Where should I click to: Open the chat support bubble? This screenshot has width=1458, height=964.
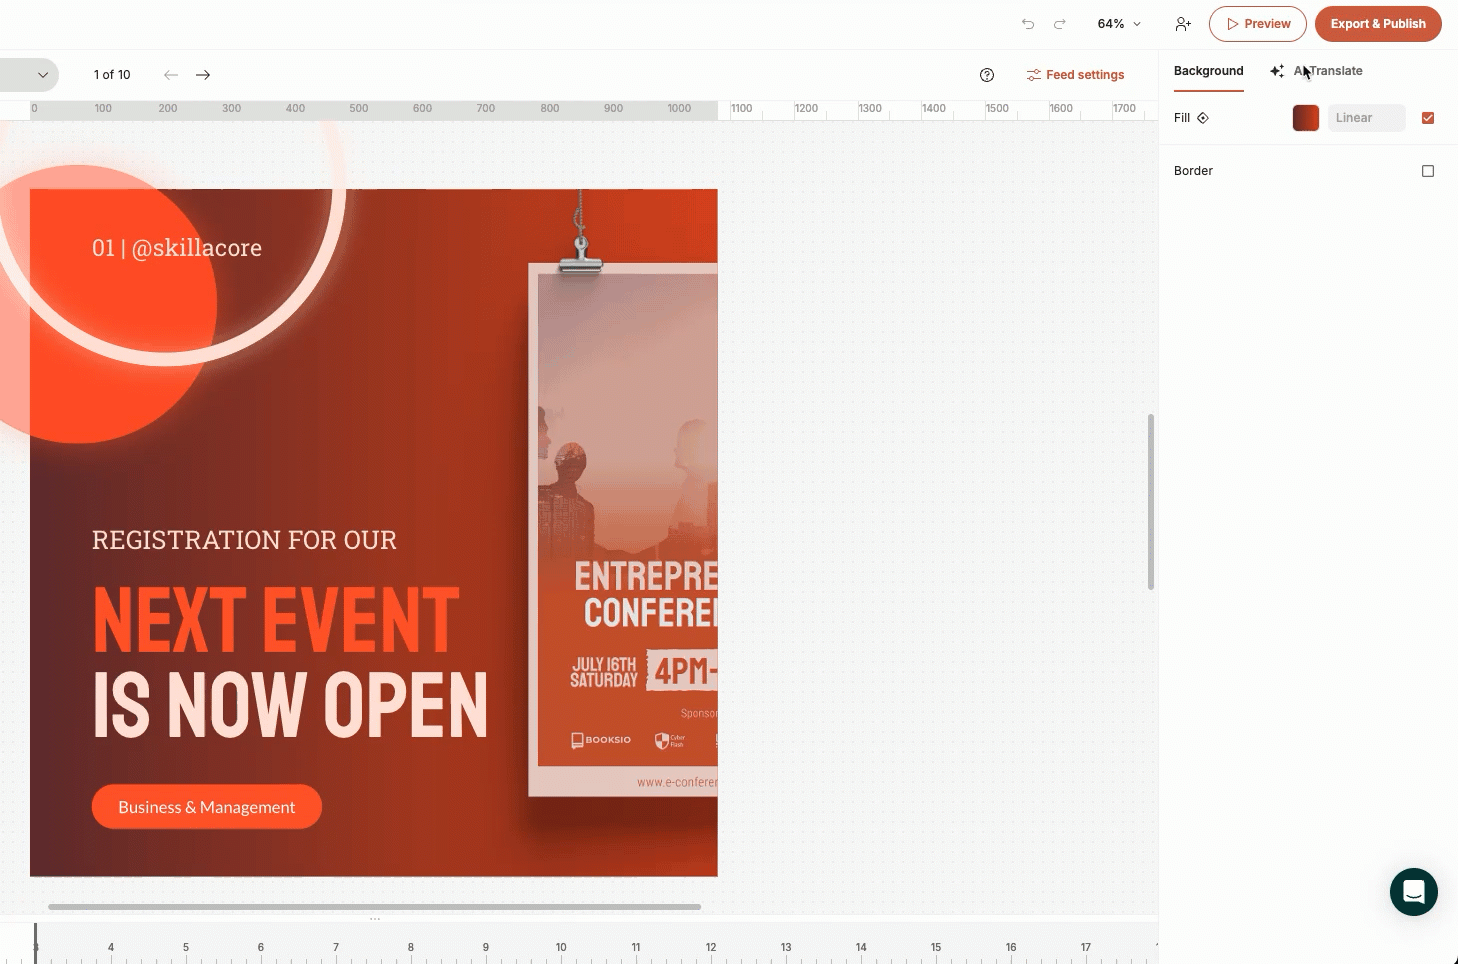(1413, 891)
